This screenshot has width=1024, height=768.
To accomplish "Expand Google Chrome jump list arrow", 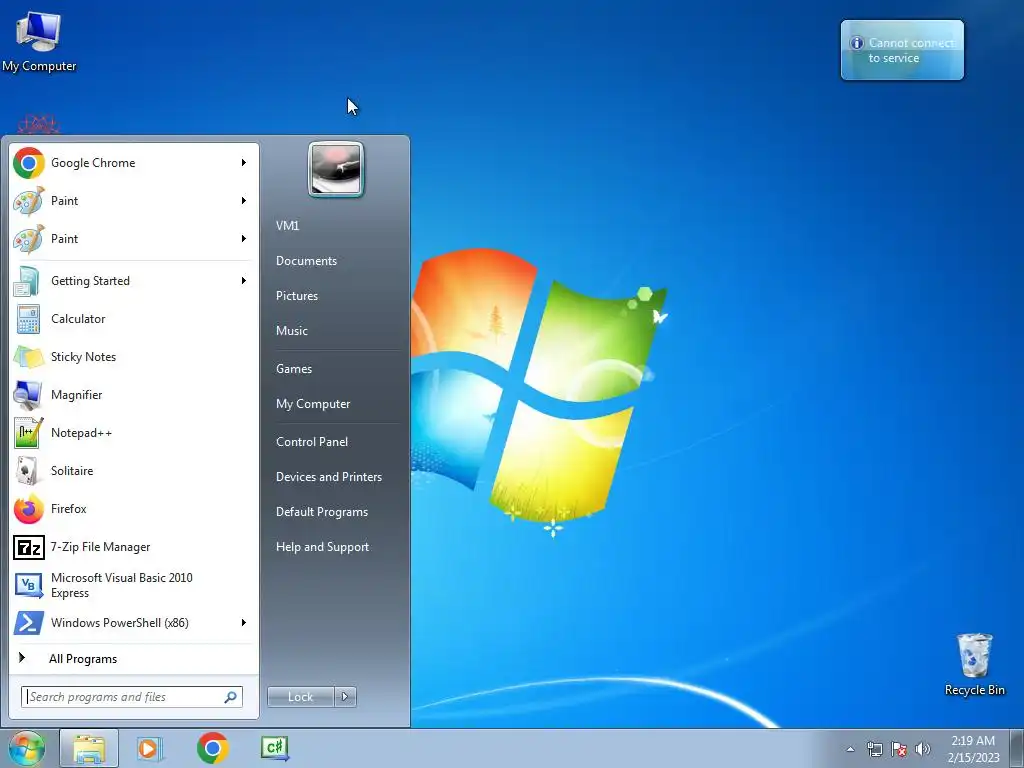I will coord(244,163).
